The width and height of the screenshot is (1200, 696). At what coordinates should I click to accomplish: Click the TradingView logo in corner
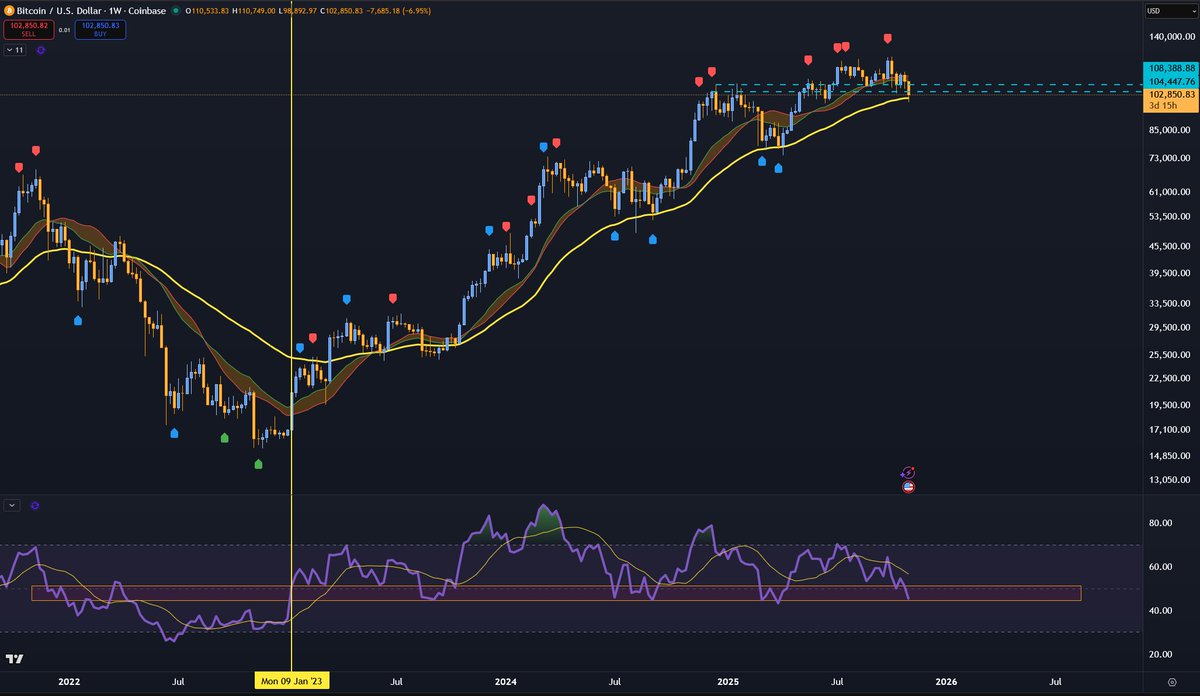coord(15,659)
